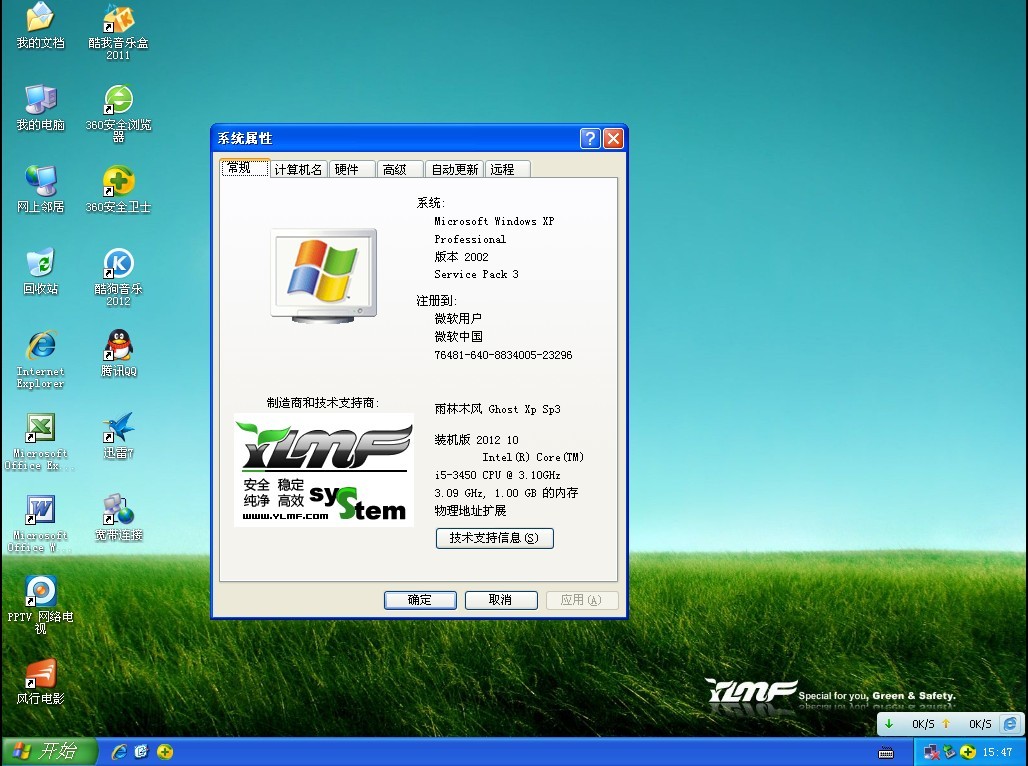Open the Microsoft Office Excel shortcut
The image size is (1028, 766).
(40, 428)
